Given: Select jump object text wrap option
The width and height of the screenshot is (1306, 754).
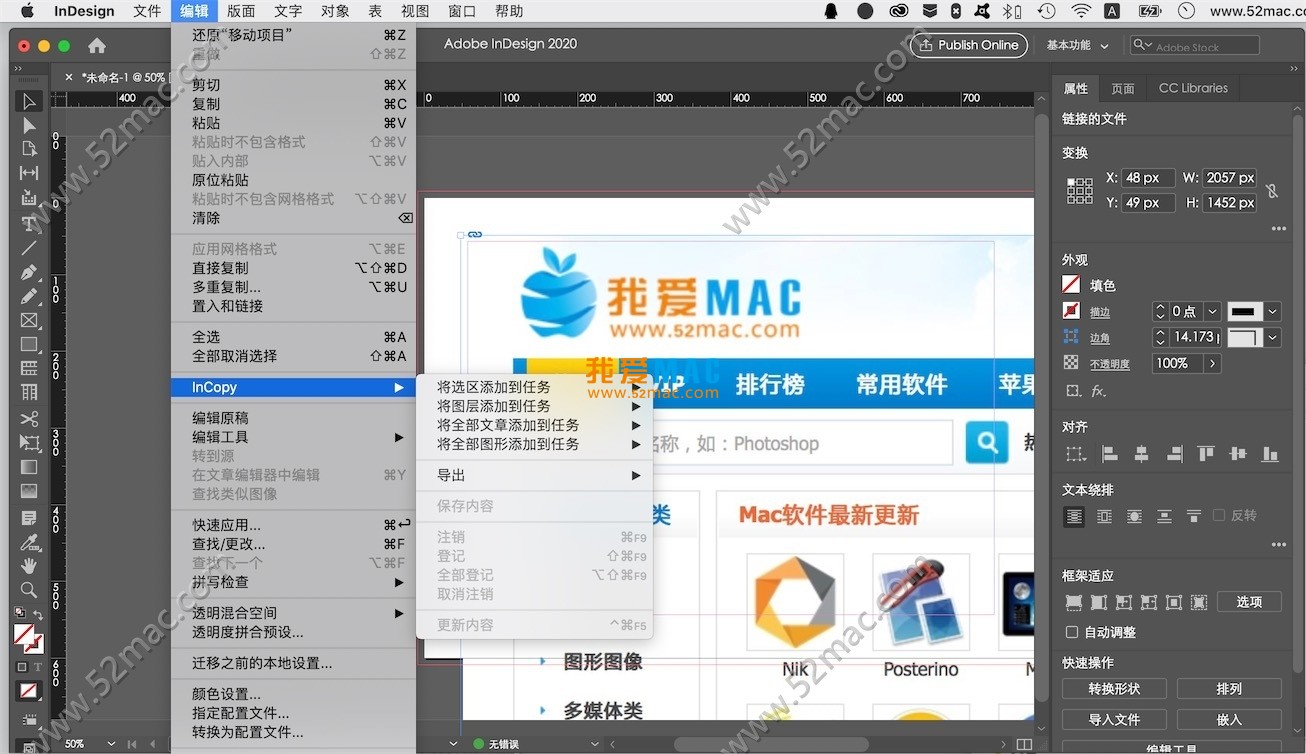Looking at the screenshot, I should coord(1164,517).
